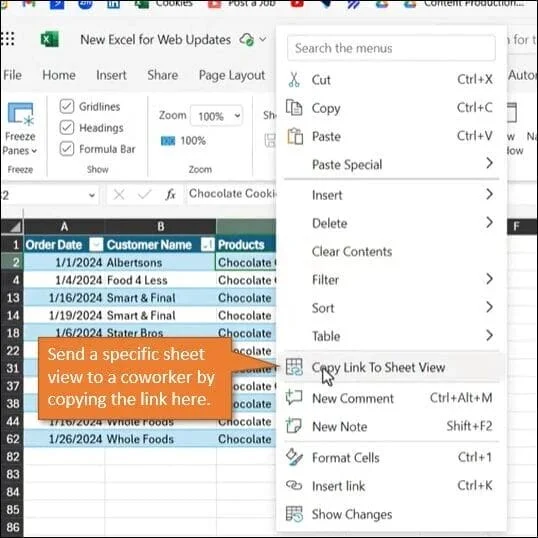Choose Cut from the context menu
538x538 pixels.
(391, 80)
